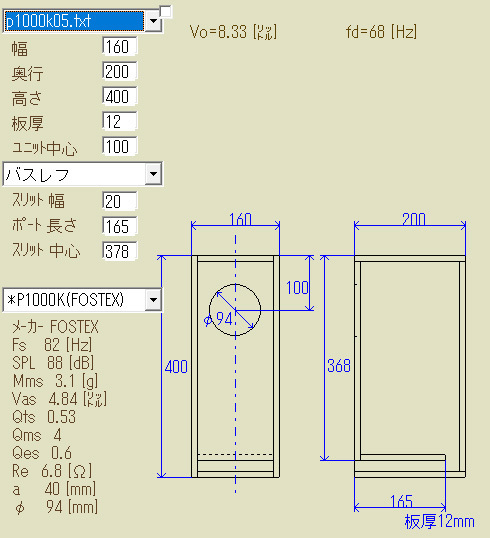Image resolution: width=490 pixels, height=538 pixels.
Task: Open the *P1000K(FOSTEX) speaker unit dropdown arrow
Action: (x=153, y=300)
